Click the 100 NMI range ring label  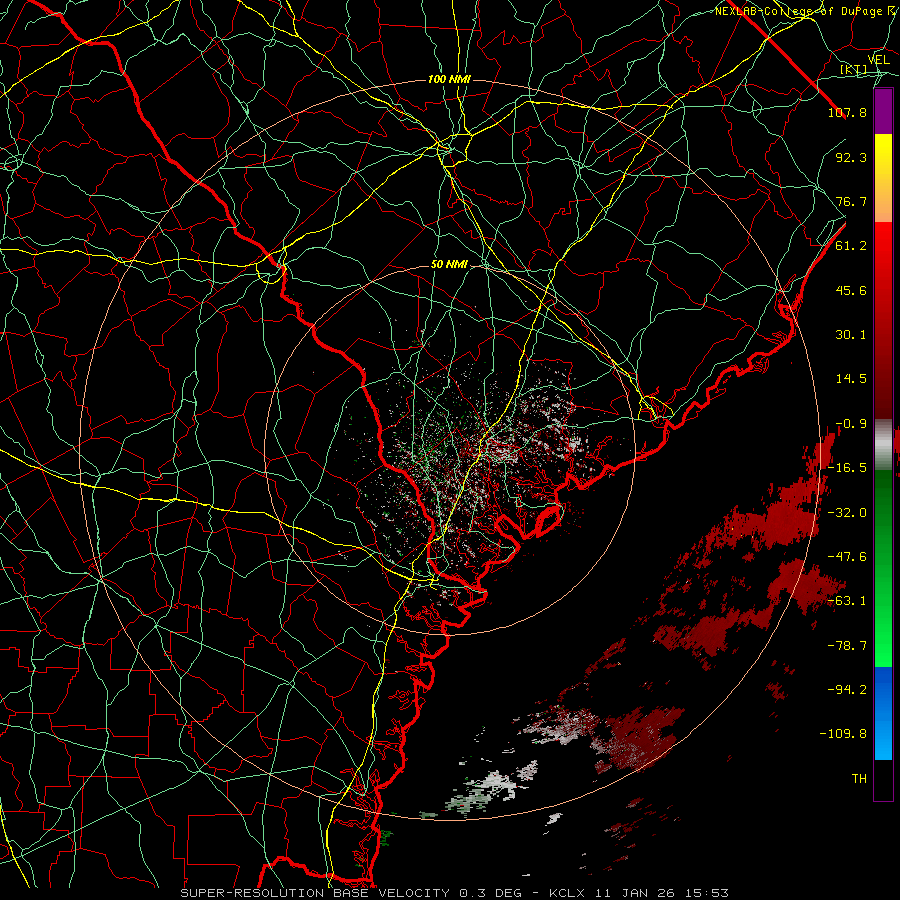[449, 79]
